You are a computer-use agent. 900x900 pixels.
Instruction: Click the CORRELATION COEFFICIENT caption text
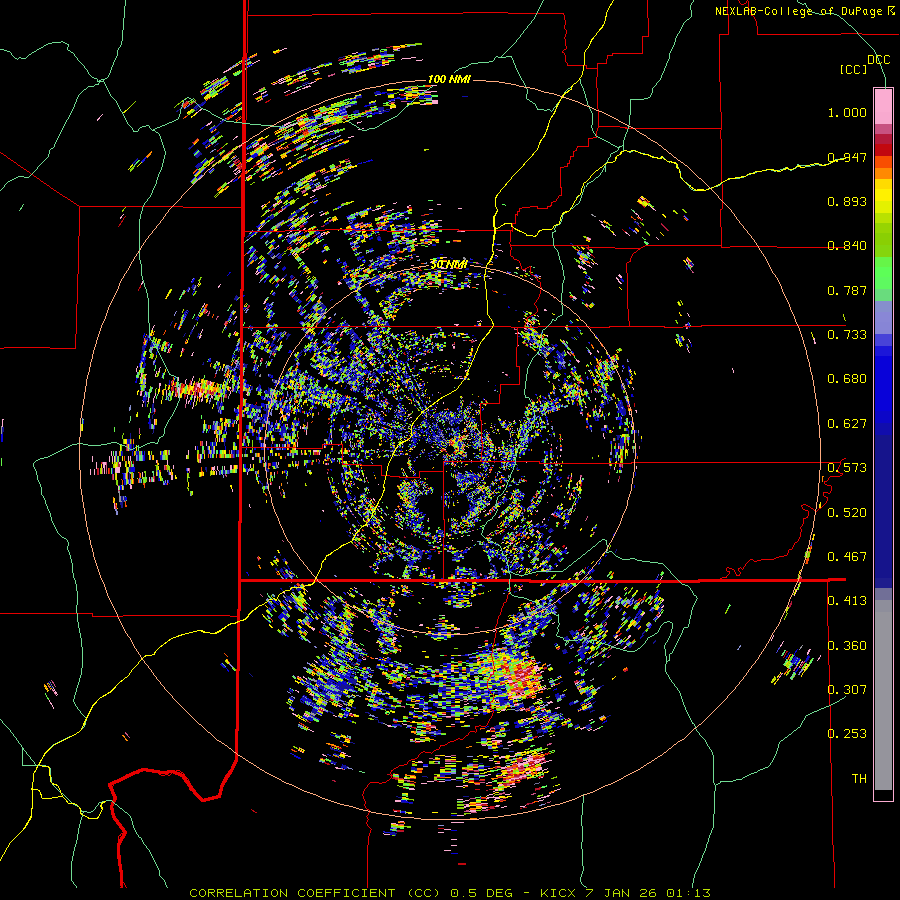(292, 893)
